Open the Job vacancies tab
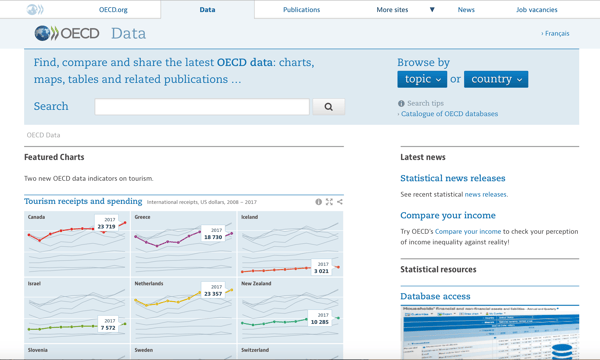 [536, 10]
